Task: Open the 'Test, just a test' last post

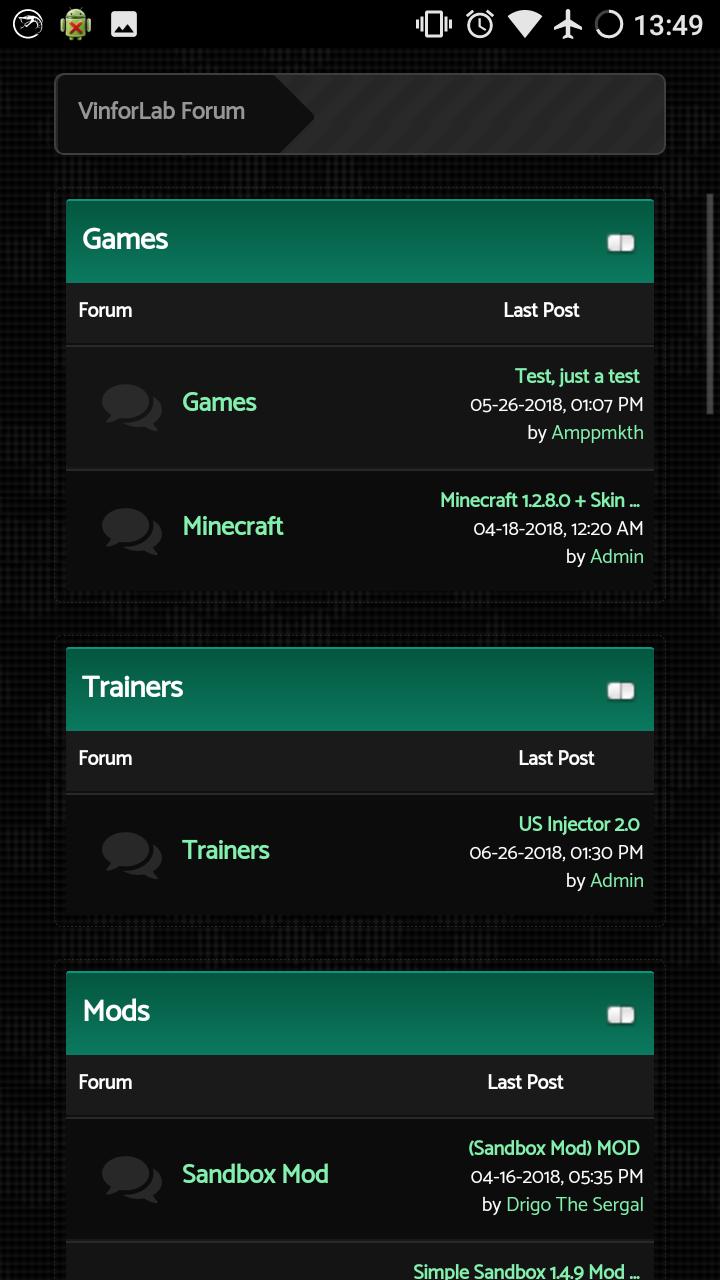Action: coord(577,376)
